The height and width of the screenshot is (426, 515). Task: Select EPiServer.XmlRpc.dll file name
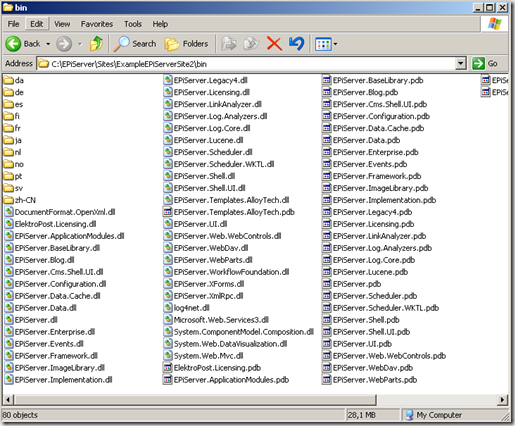[x=209, y=296]
